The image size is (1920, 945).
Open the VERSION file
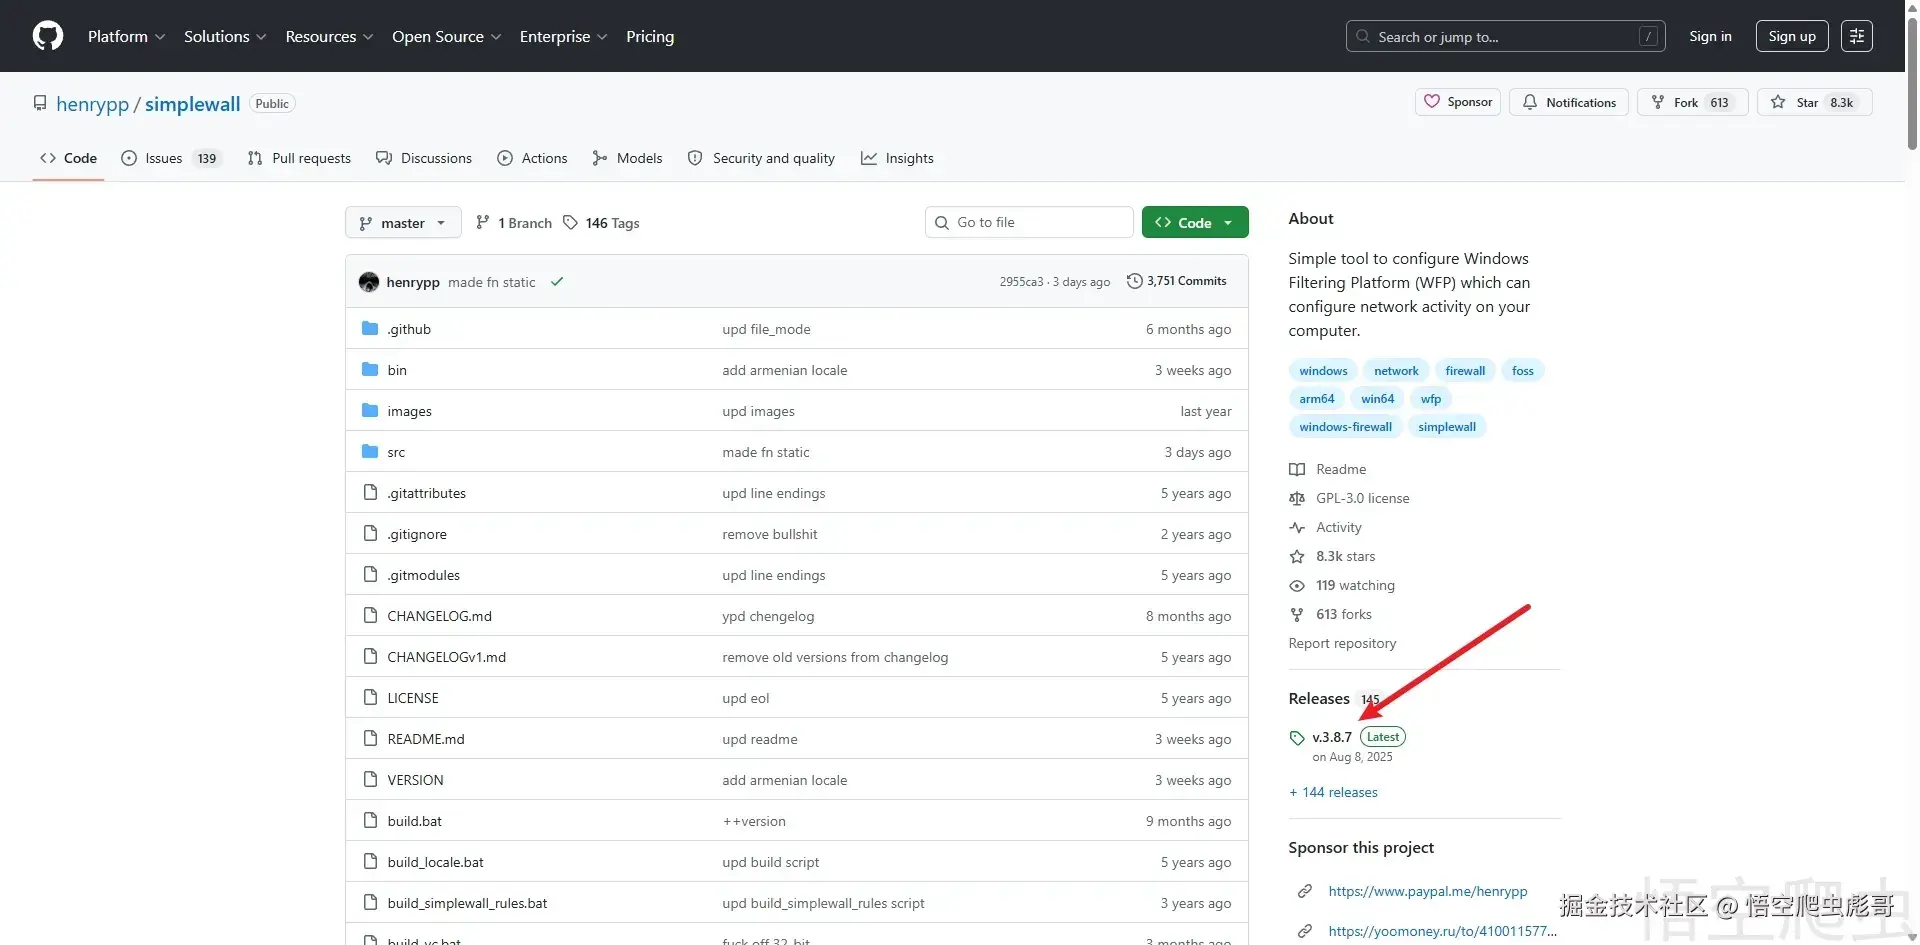click(x=415, y=780)
